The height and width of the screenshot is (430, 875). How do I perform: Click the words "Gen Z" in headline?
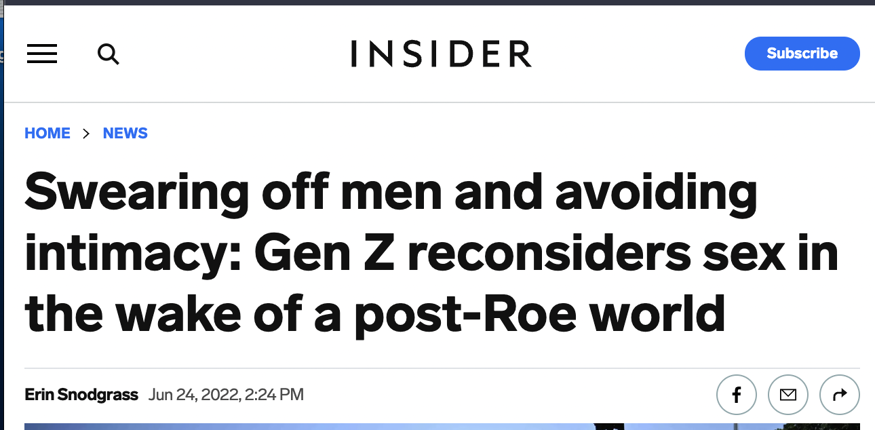[x=318, y=253]
